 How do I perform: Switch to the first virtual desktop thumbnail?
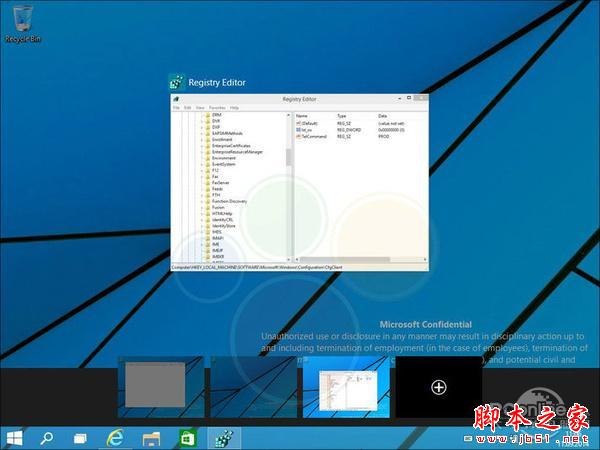[161, 386]
